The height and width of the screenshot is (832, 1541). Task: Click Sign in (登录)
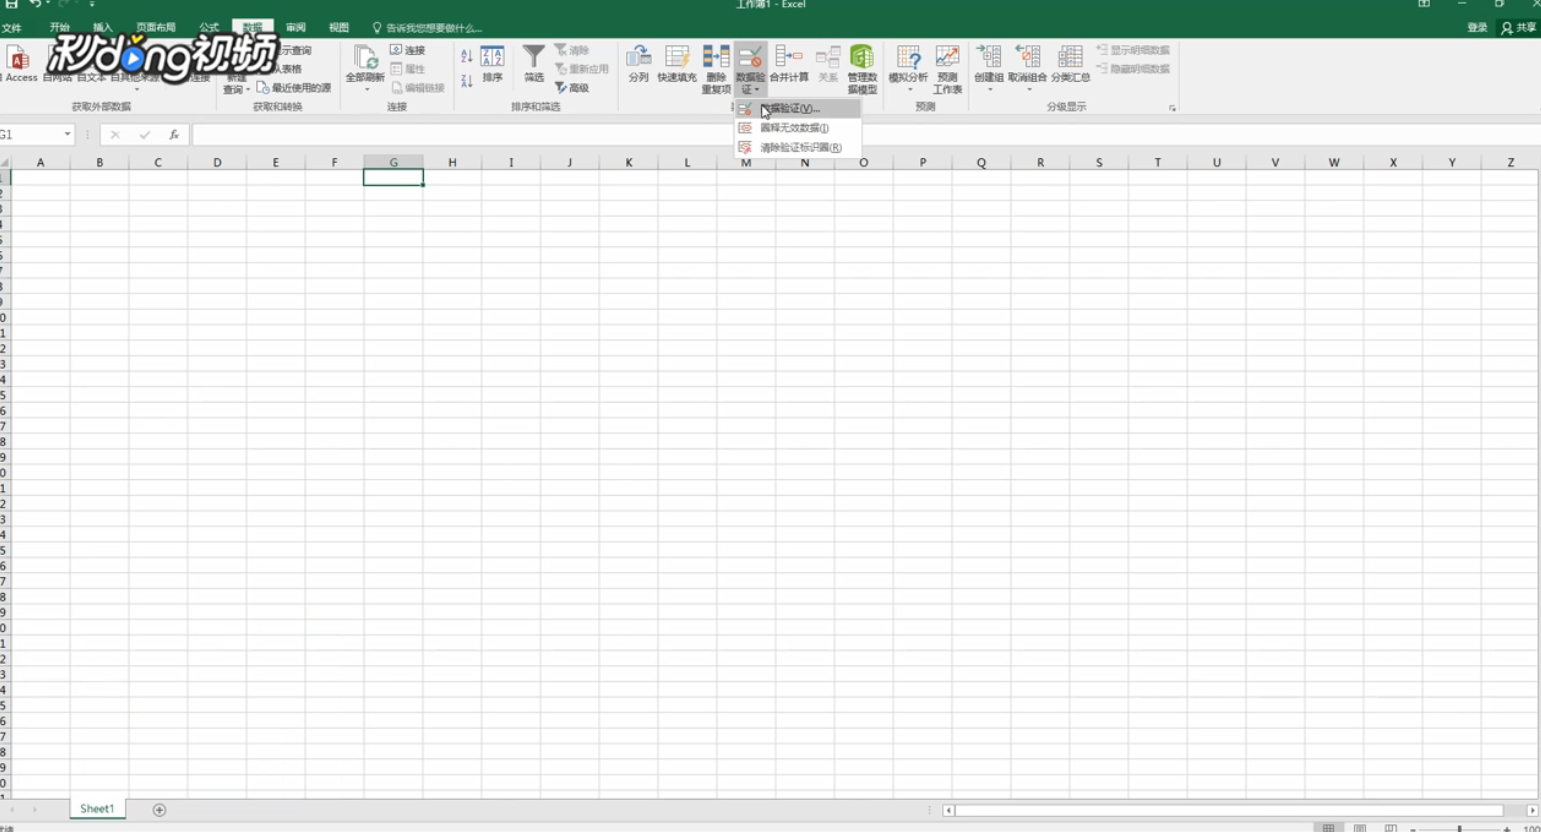coord(1477,28)
